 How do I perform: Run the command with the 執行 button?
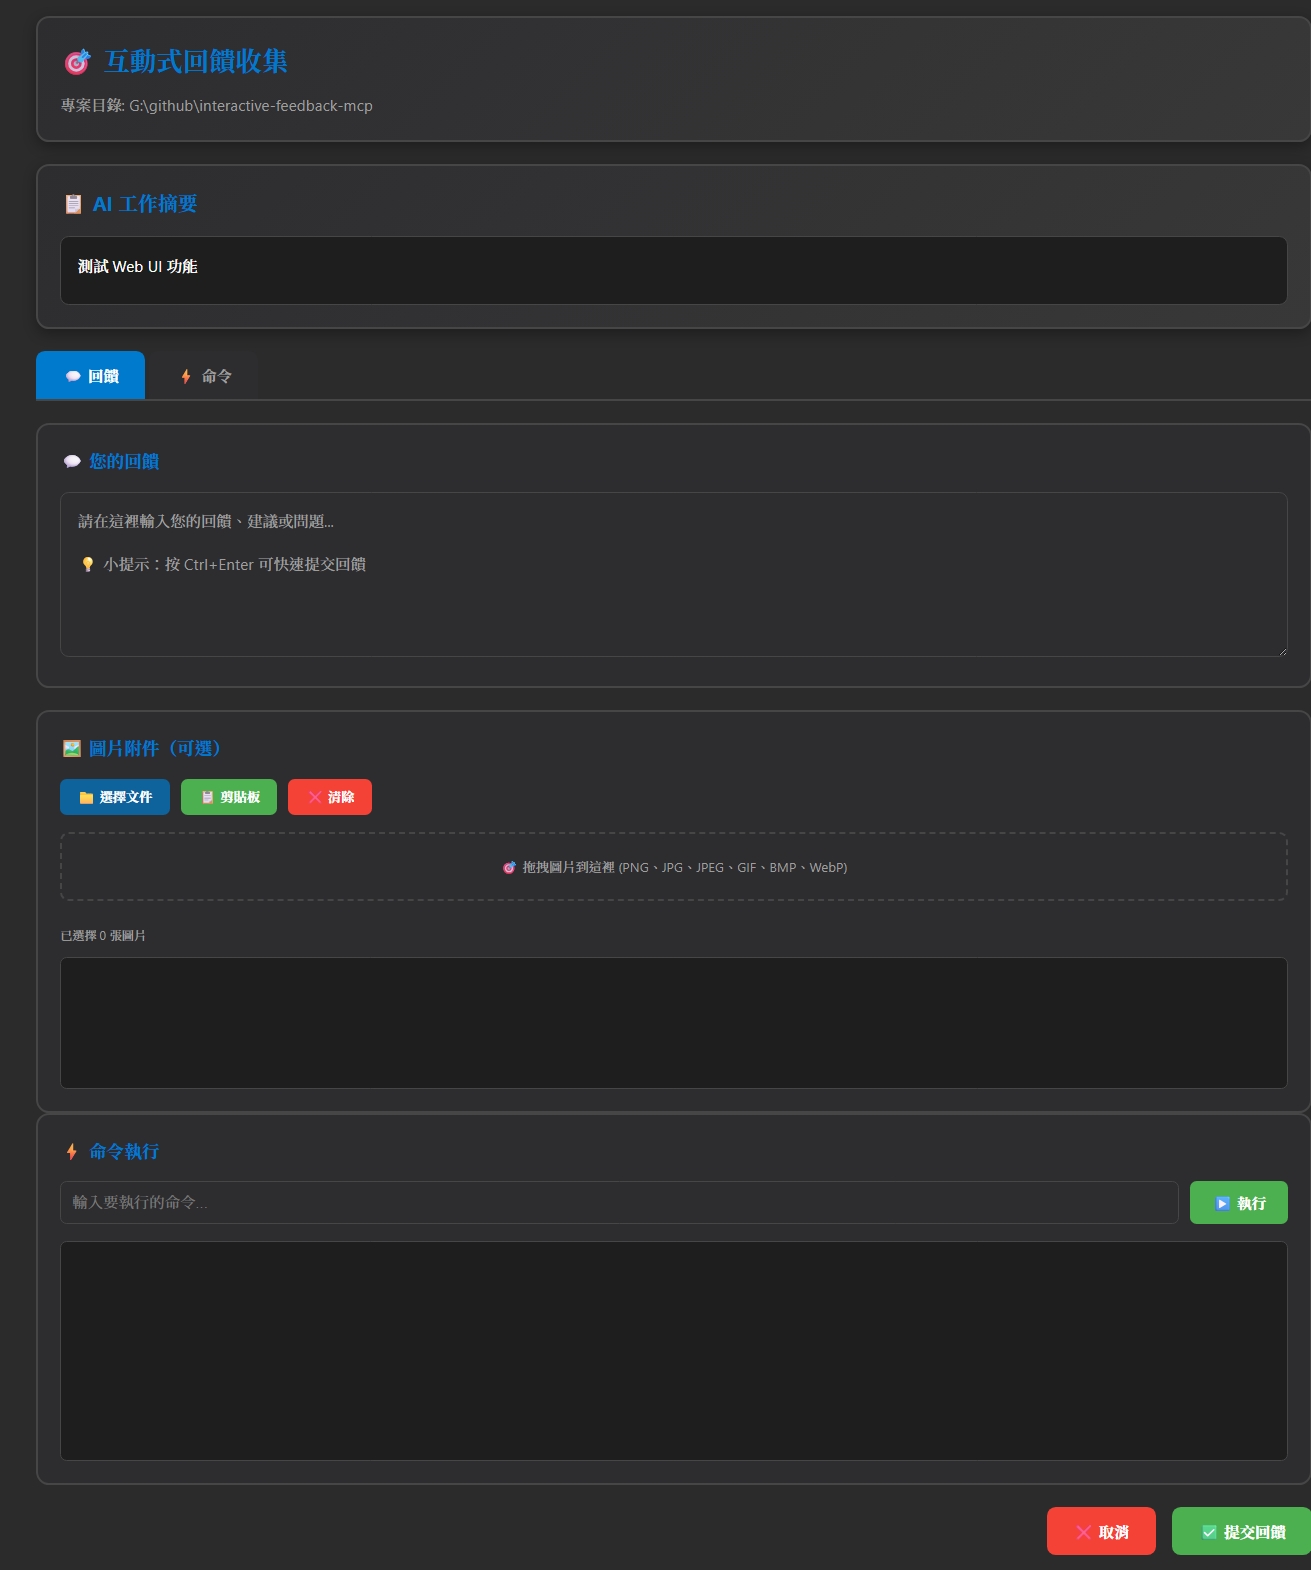pos(1238,1203)
